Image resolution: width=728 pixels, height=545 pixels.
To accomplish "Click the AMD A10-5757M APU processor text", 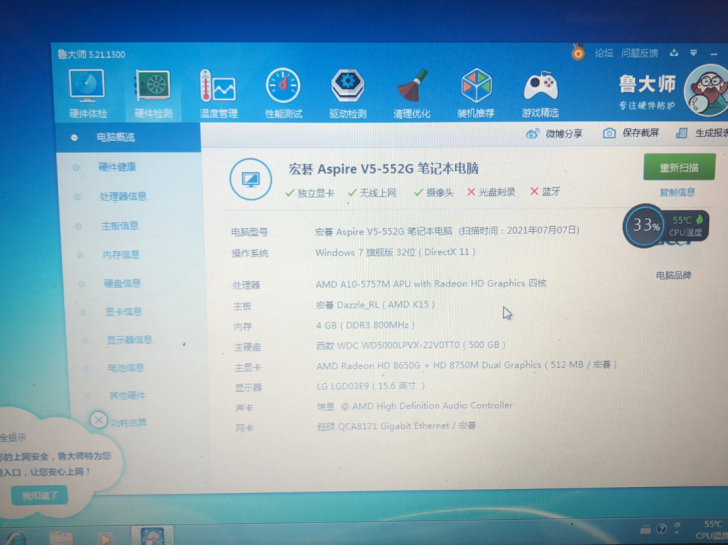I will click(431, 284).
